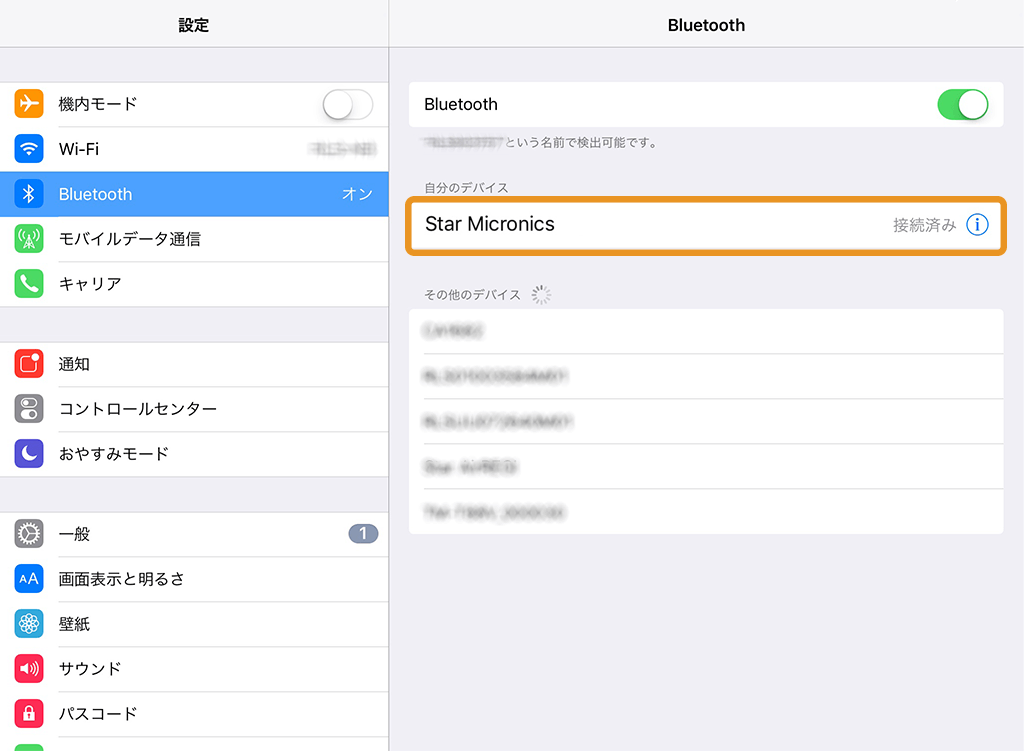Open 一般 settings

pos(194,533)
